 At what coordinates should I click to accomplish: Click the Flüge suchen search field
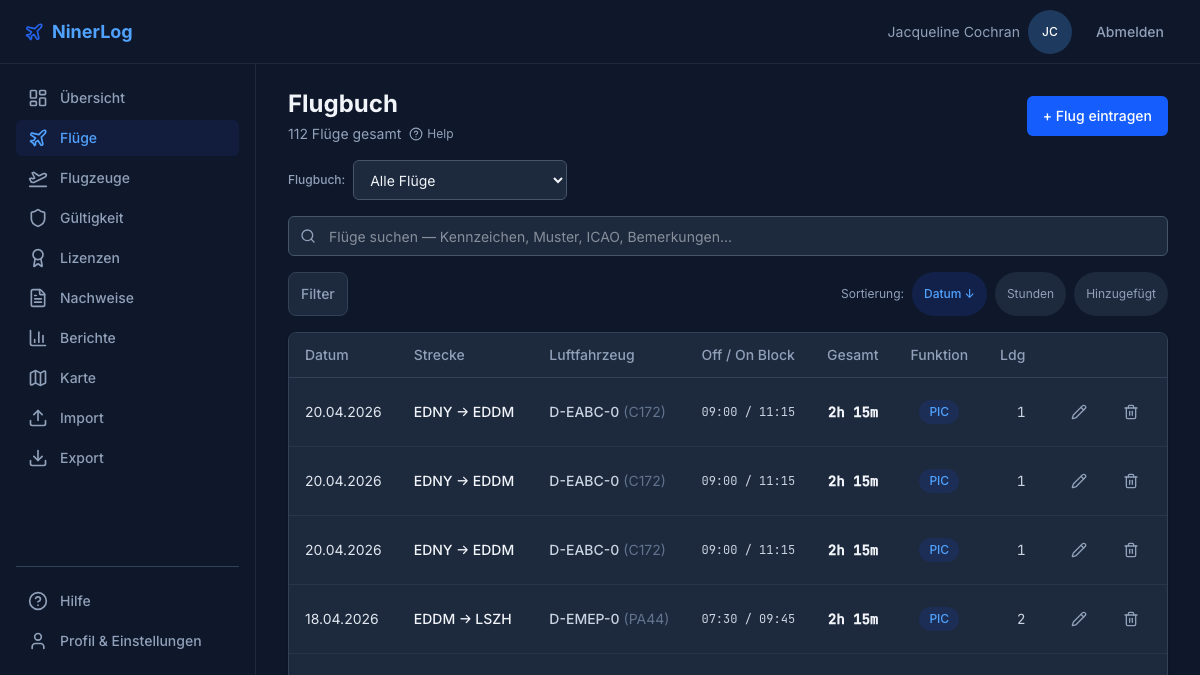tap(728, 236)
